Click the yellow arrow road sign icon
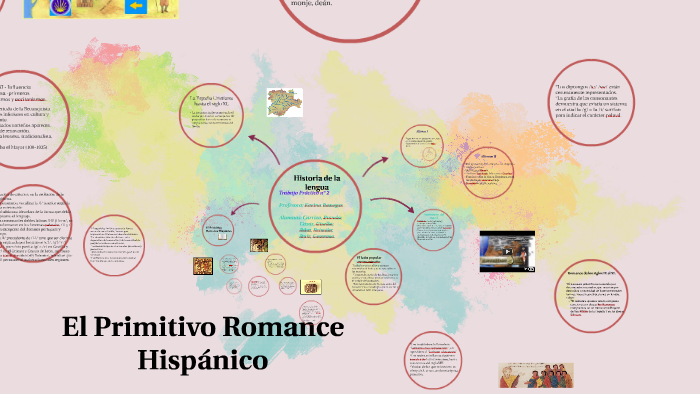Image resolution: width=700 pixels, height=394 pixels. (136, 6)
